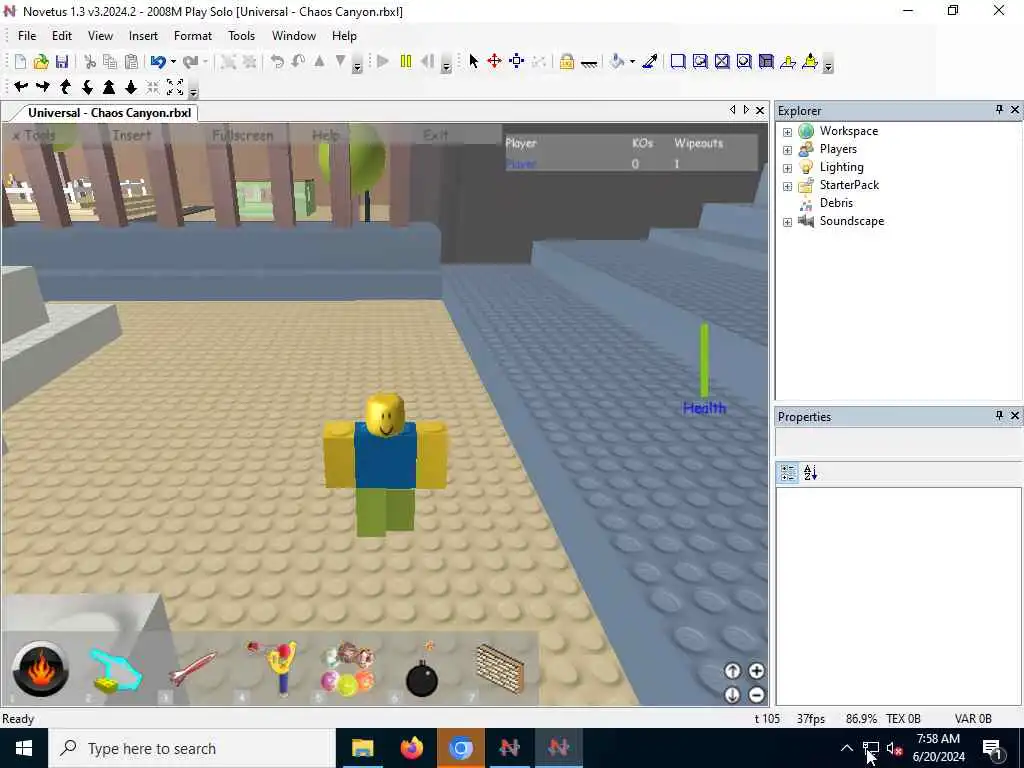Image resolution: width=1024 pixels, height=768 pixels.
Task: Expand the StarterPack tree node
Action: point(788,186)
